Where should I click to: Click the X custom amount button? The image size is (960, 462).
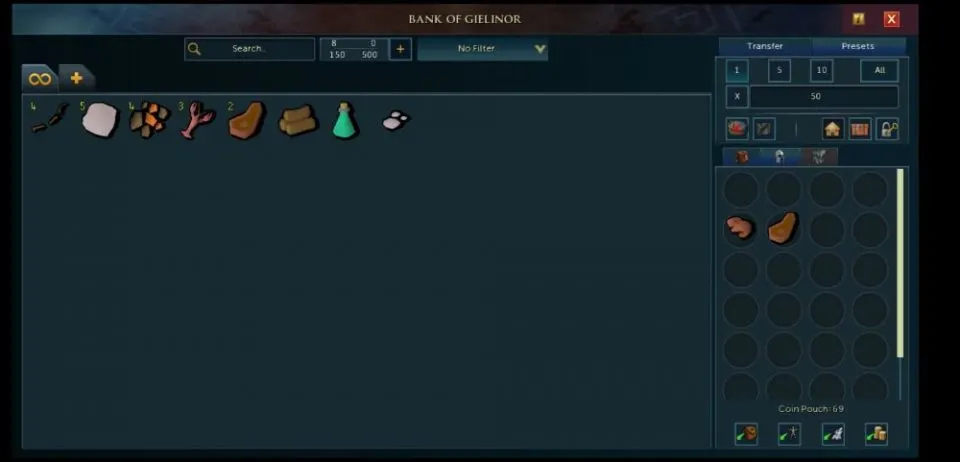737,97
